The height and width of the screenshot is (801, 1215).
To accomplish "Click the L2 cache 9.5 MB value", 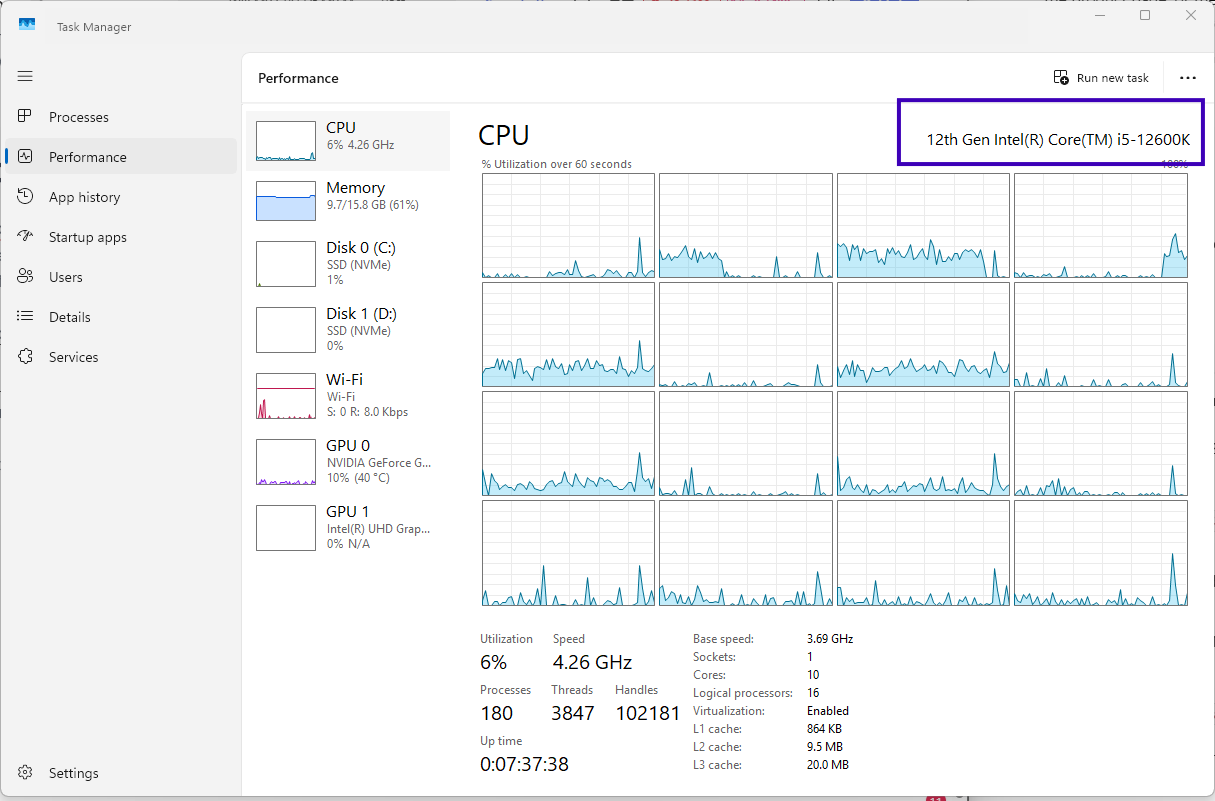I will coord(824,747).
